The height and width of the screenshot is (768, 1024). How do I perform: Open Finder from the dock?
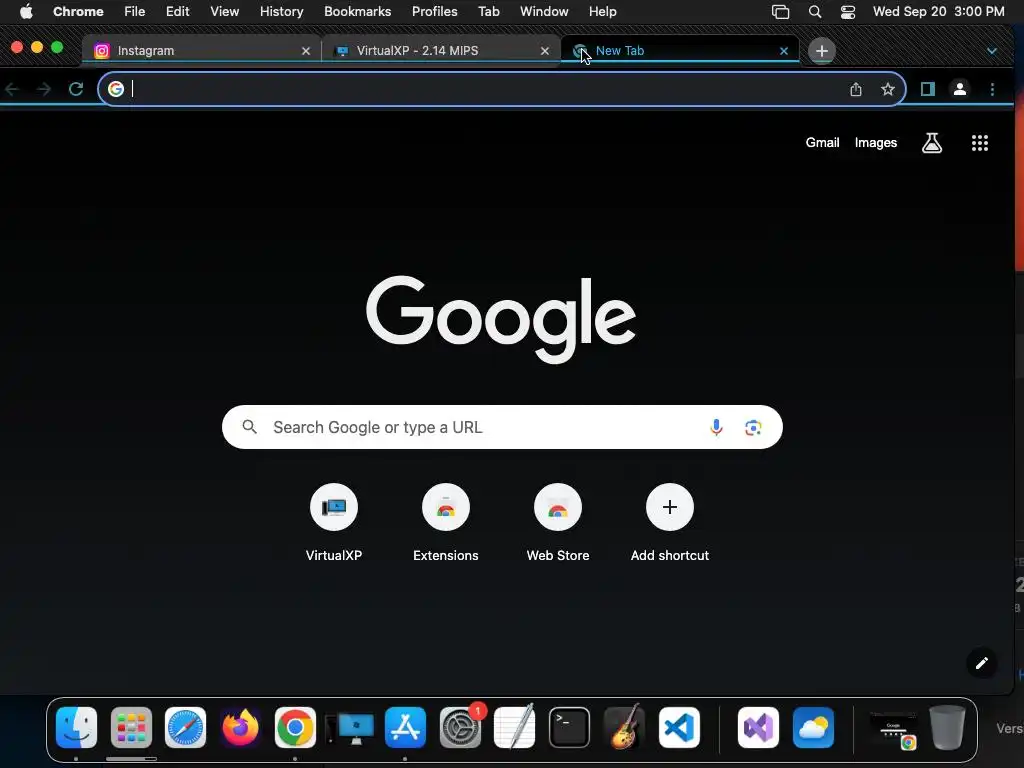pyautogui.click(x=76, y=727)
